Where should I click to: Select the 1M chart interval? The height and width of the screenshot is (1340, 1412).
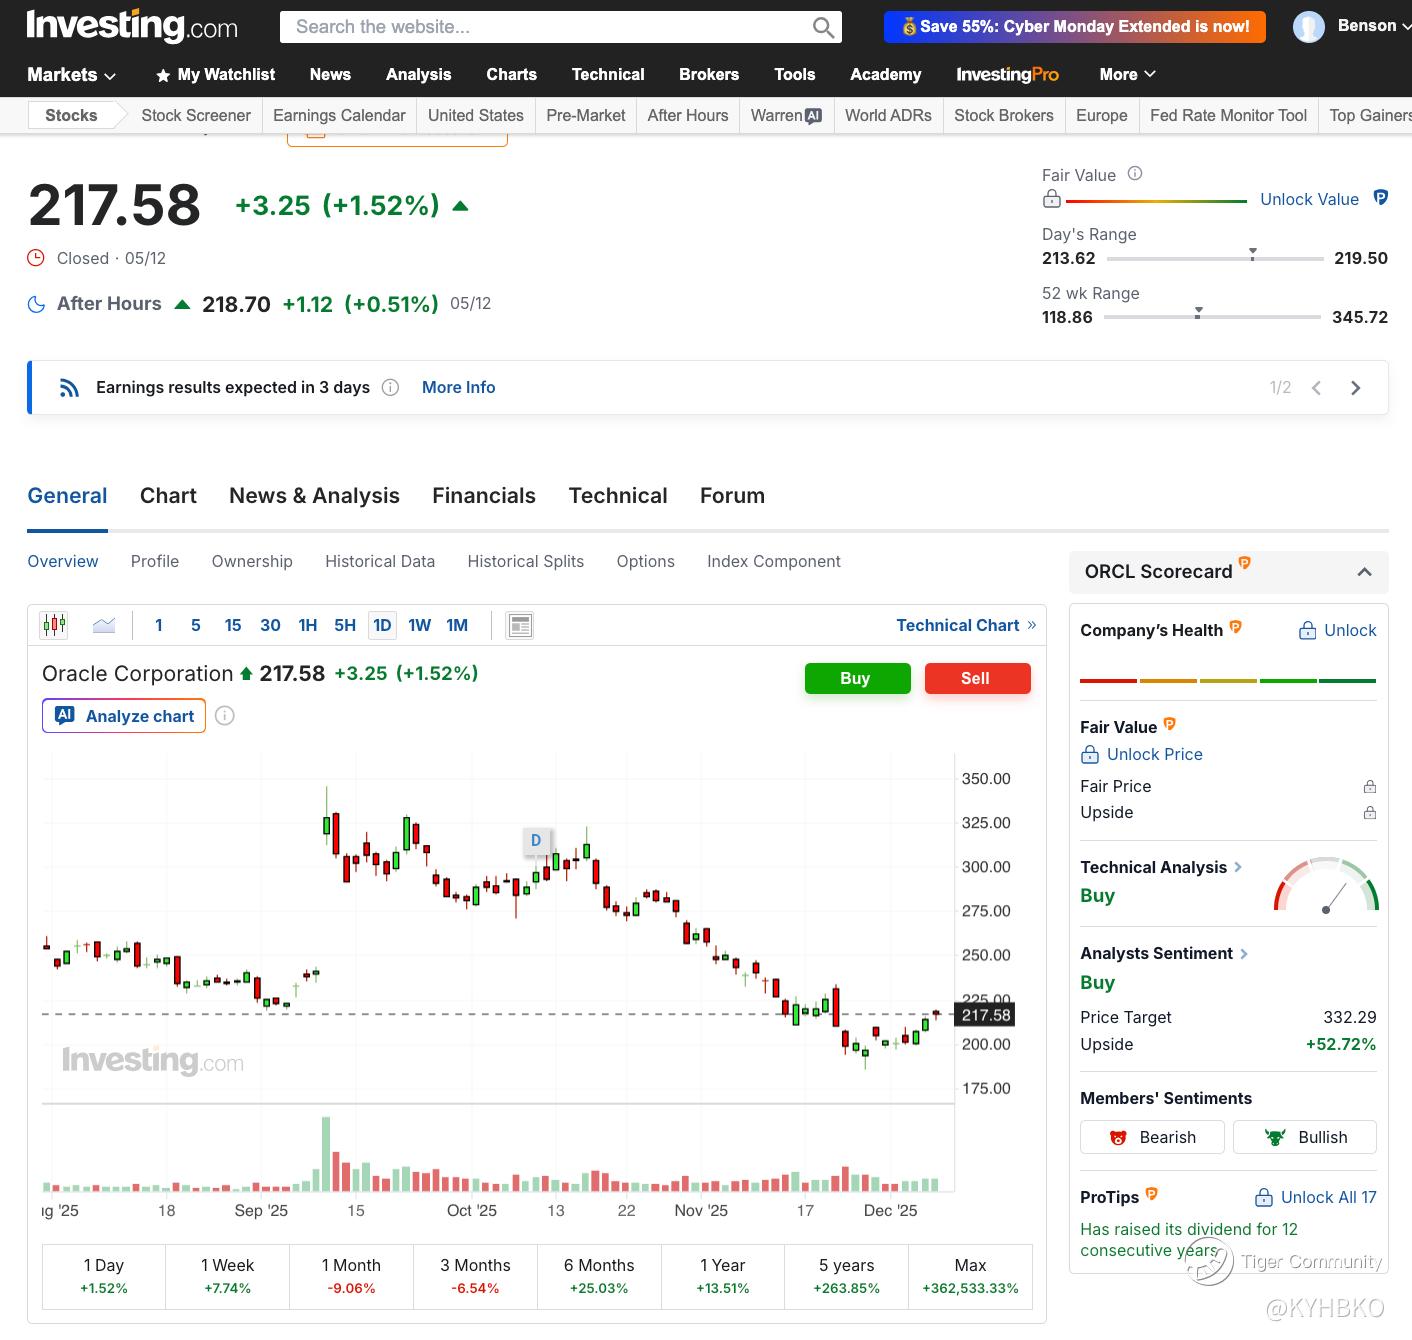point(457,625)
